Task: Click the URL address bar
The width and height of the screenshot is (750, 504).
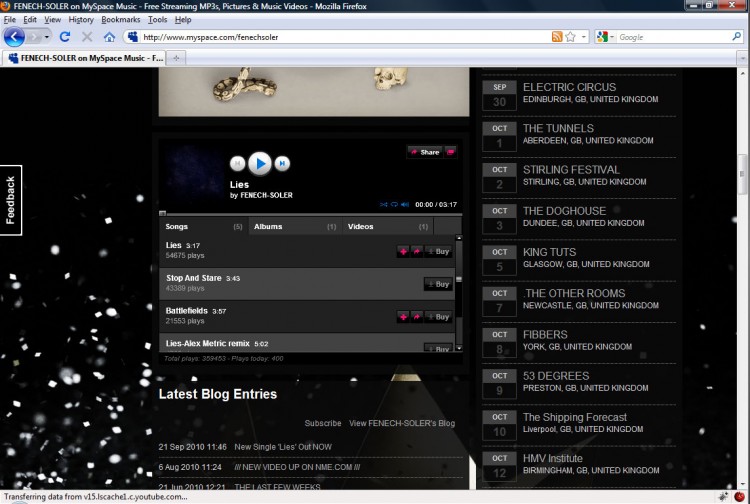Action: [344, 37]
